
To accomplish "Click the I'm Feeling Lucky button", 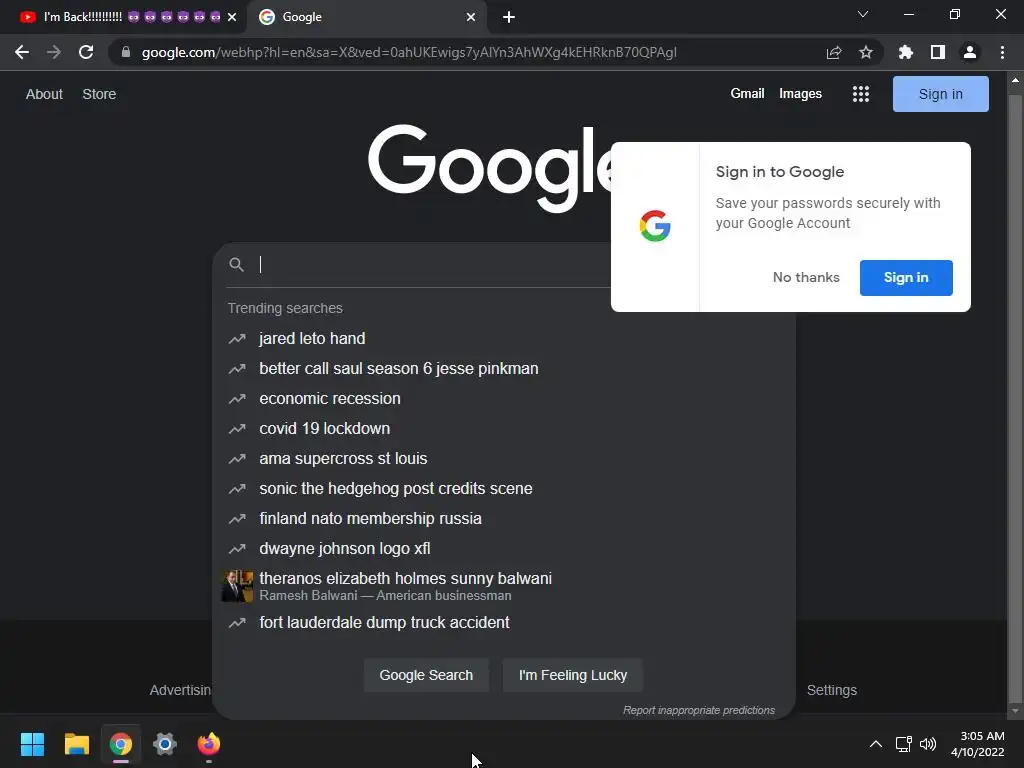I will click(573, 675).
